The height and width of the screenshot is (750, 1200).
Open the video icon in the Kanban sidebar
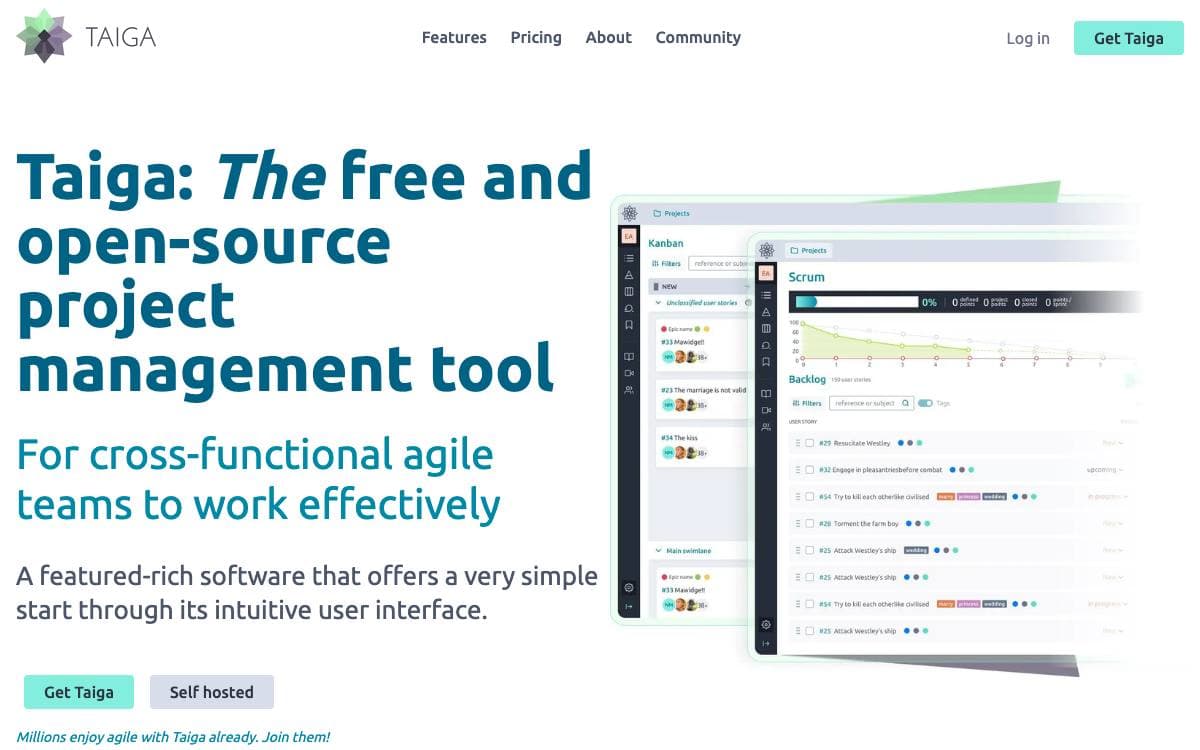coord(629,373)
